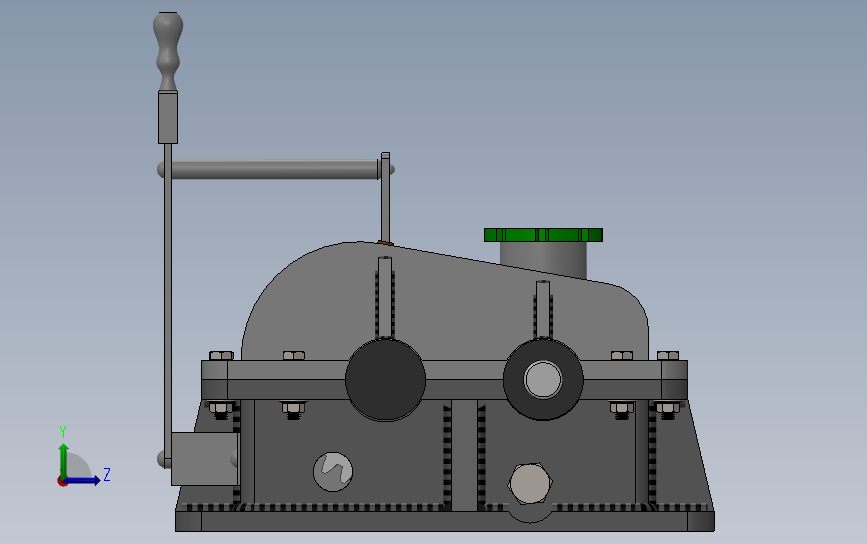Select the flat base plate of the gearbox

[x=445, y=521]
